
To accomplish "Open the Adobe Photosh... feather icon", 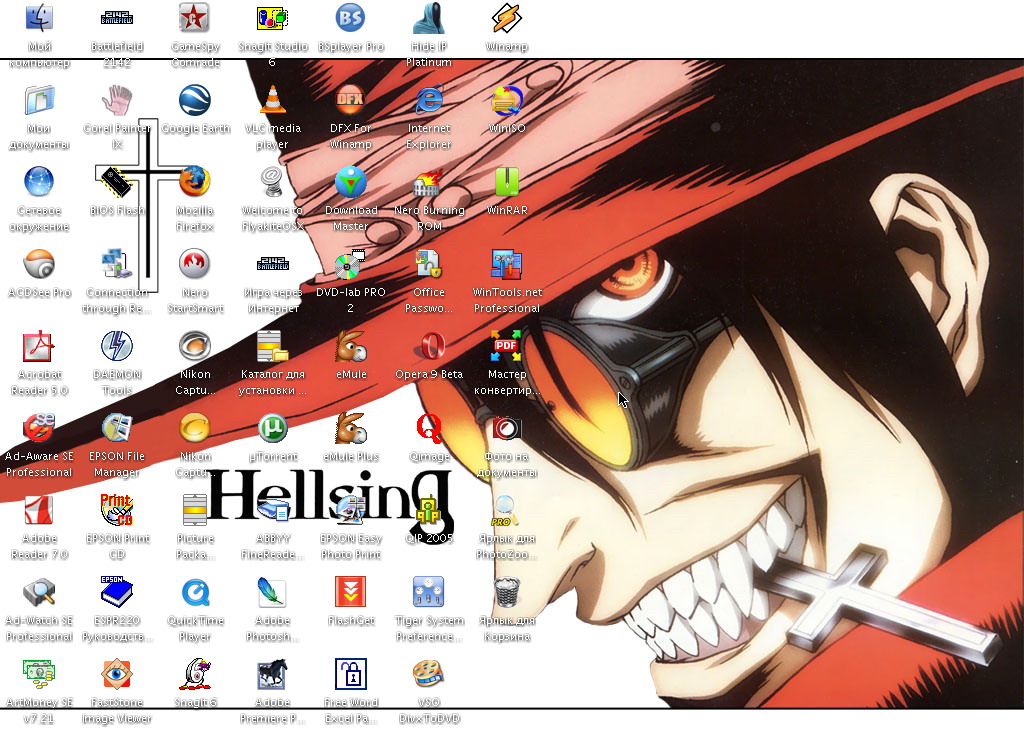I will click(x=272, y=592).
